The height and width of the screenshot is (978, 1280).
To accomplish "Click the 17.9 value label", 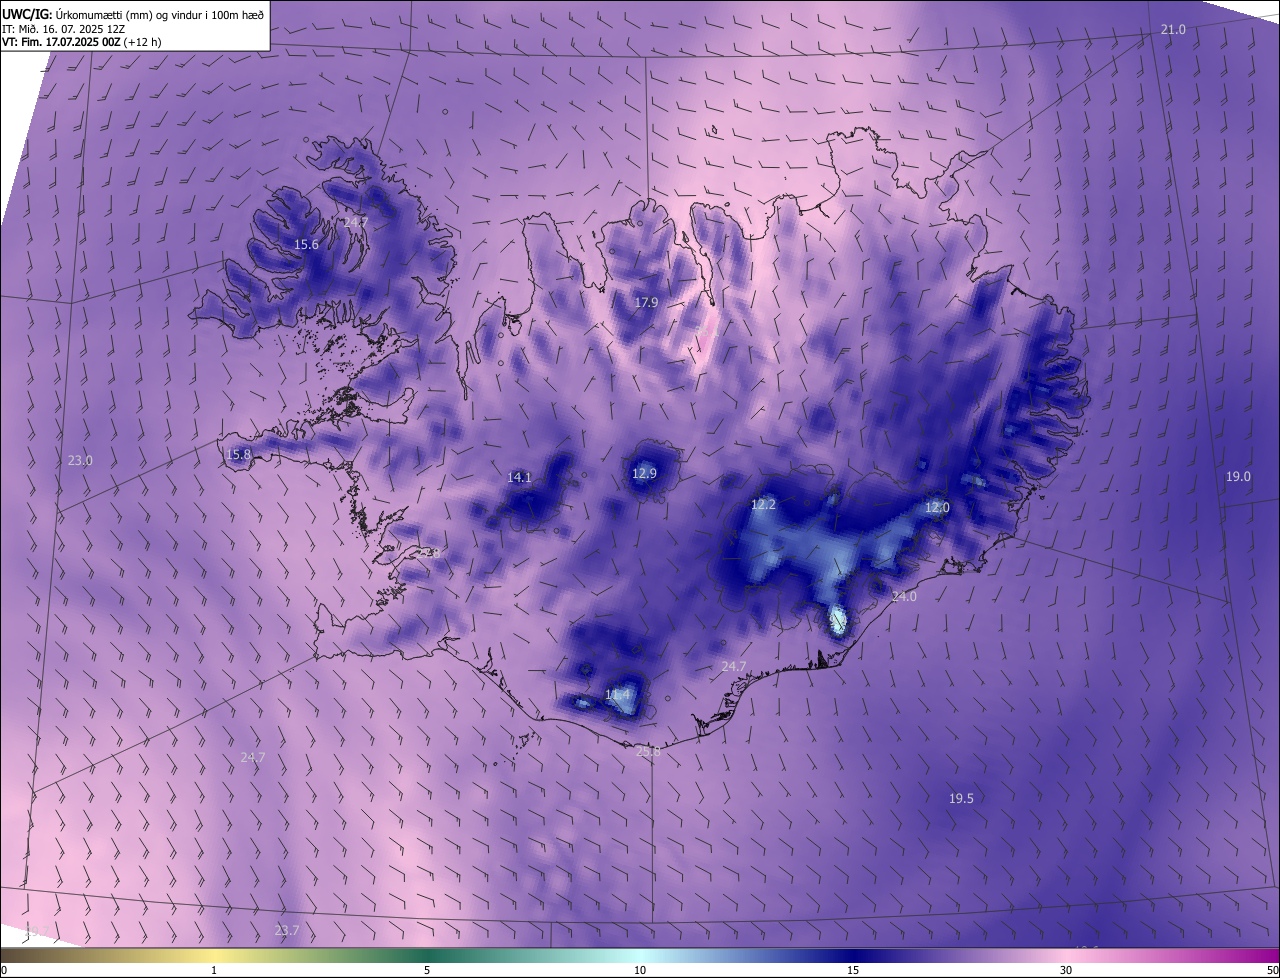I will tap(646, 303).
